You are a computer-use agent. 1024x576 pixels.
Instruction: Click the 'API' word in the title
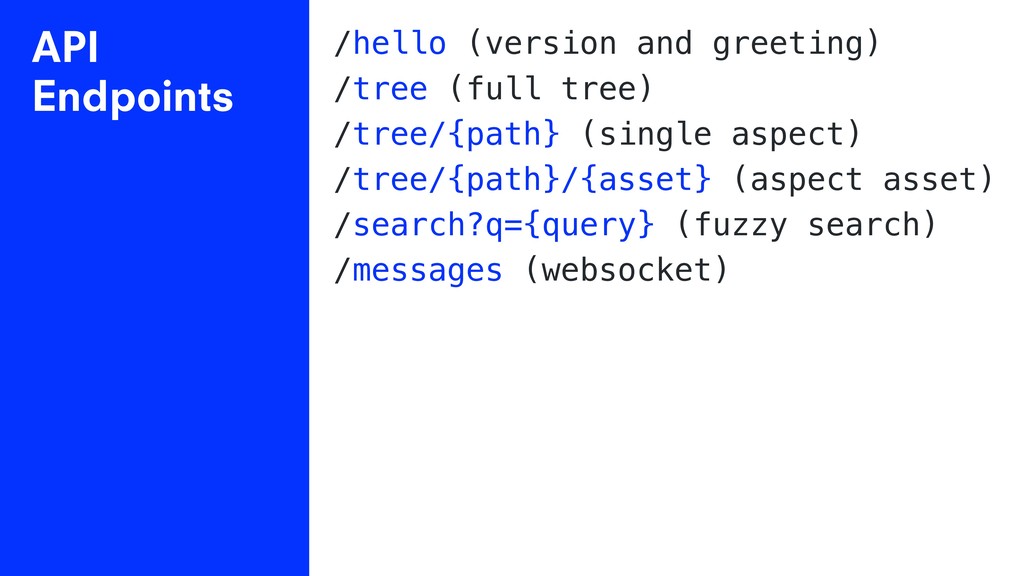point(65,48)
